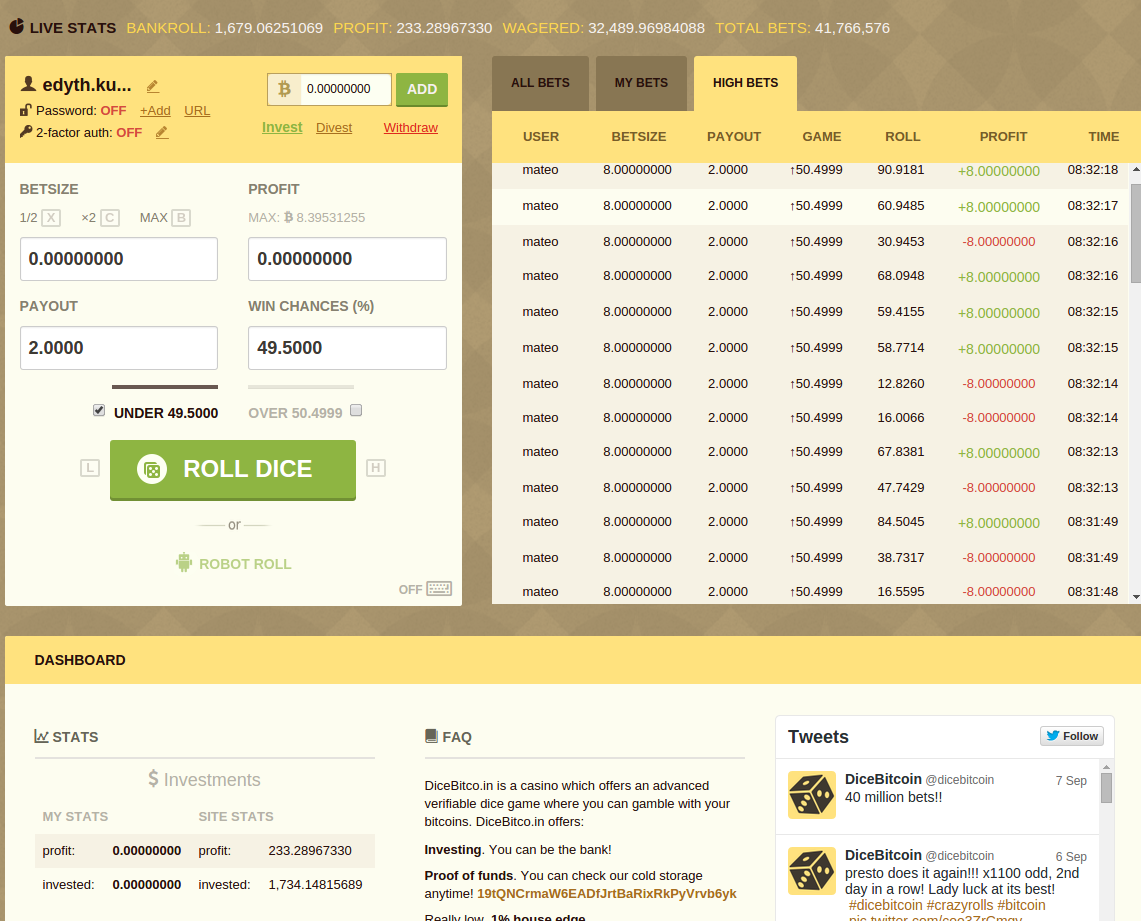Viewport: 1141px width, 921px height.
Task: Select the bet row with roll 60.9485
Action: tap(811, 207)
